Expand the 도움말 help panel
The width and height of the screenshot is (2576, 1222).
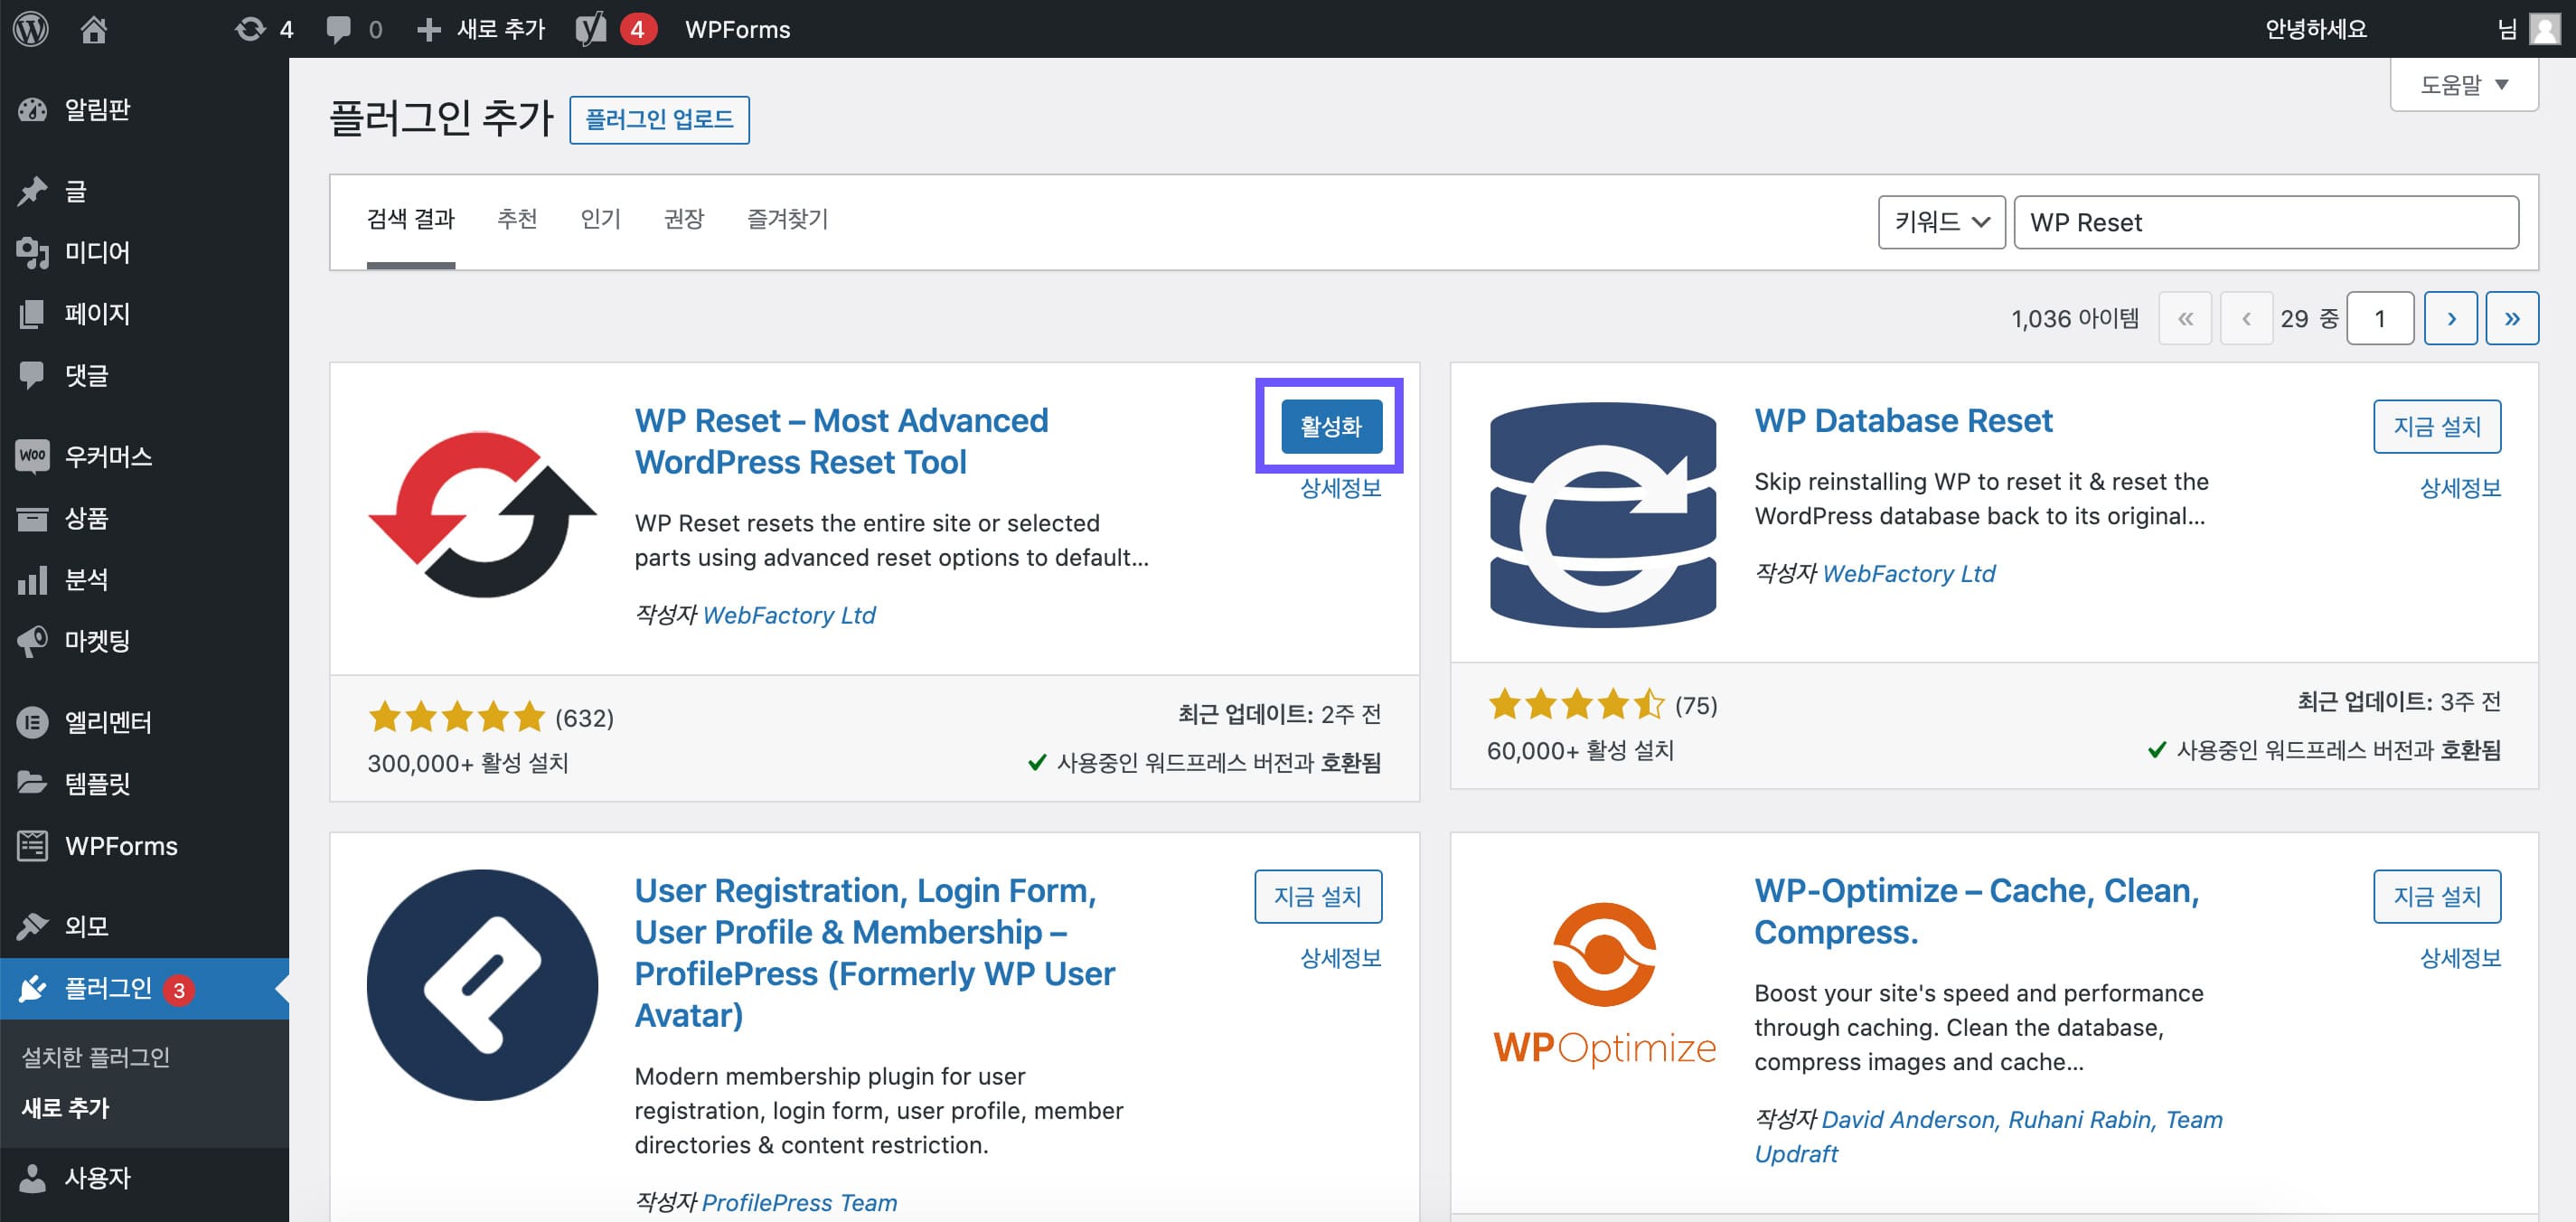click(x=2463, y=85)
